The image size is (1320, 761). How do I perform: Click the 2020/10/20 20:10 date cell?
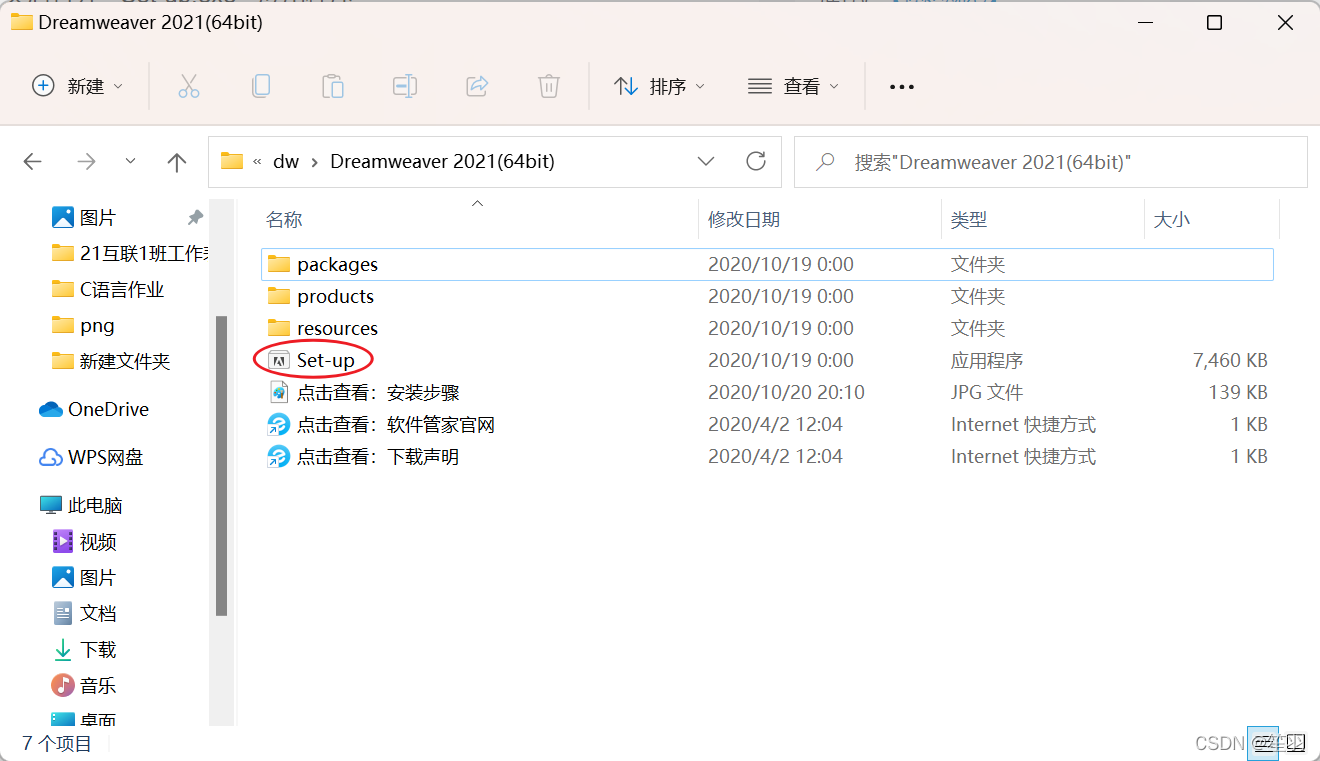[786, 392]
